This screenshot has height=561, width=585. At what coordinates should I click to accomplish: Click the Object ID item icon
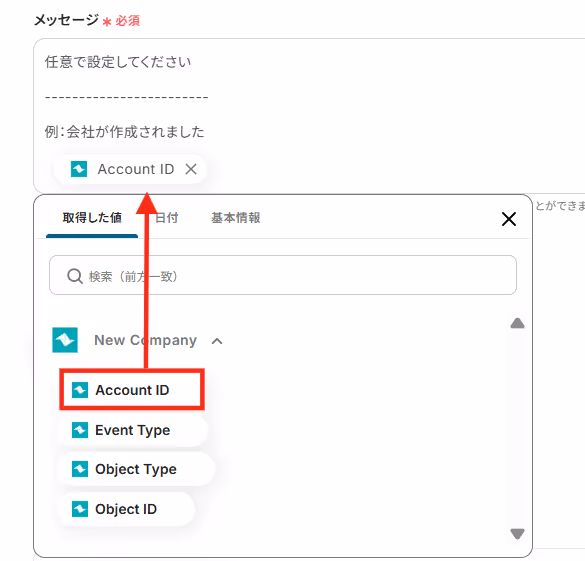pos(80,509)
